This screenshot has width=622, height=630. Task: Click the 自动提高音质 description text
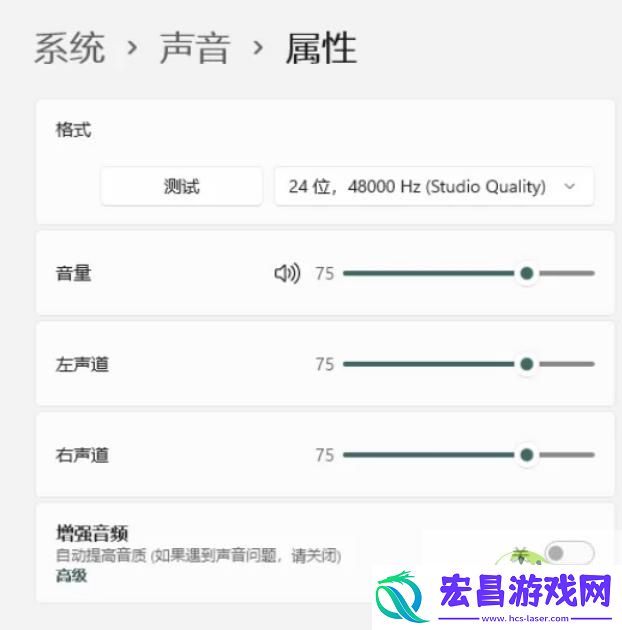click(x=198, y=556)
